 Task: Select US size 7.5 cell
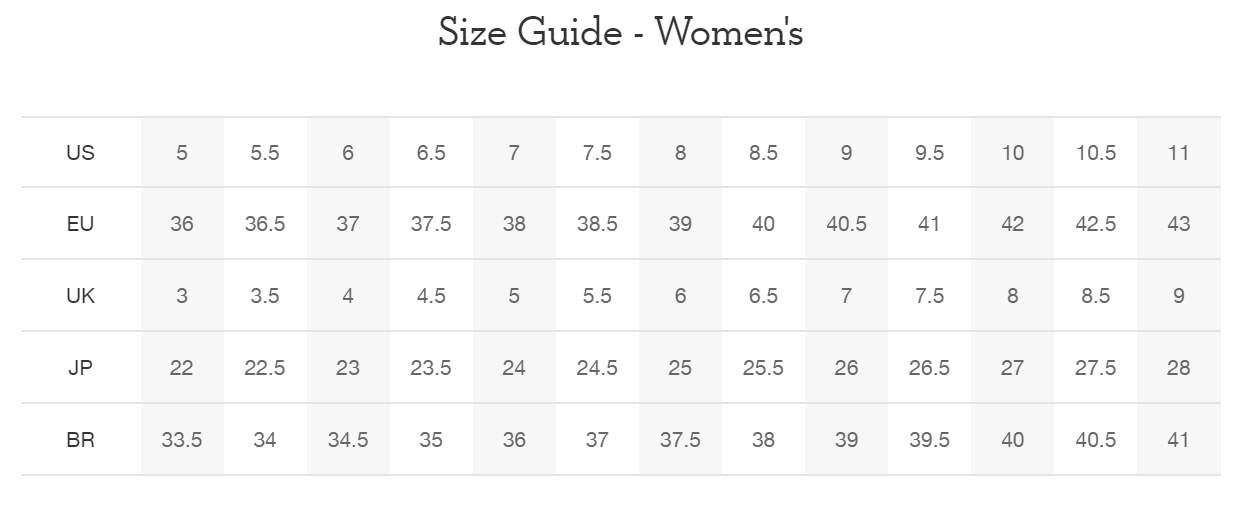(597, 153)
